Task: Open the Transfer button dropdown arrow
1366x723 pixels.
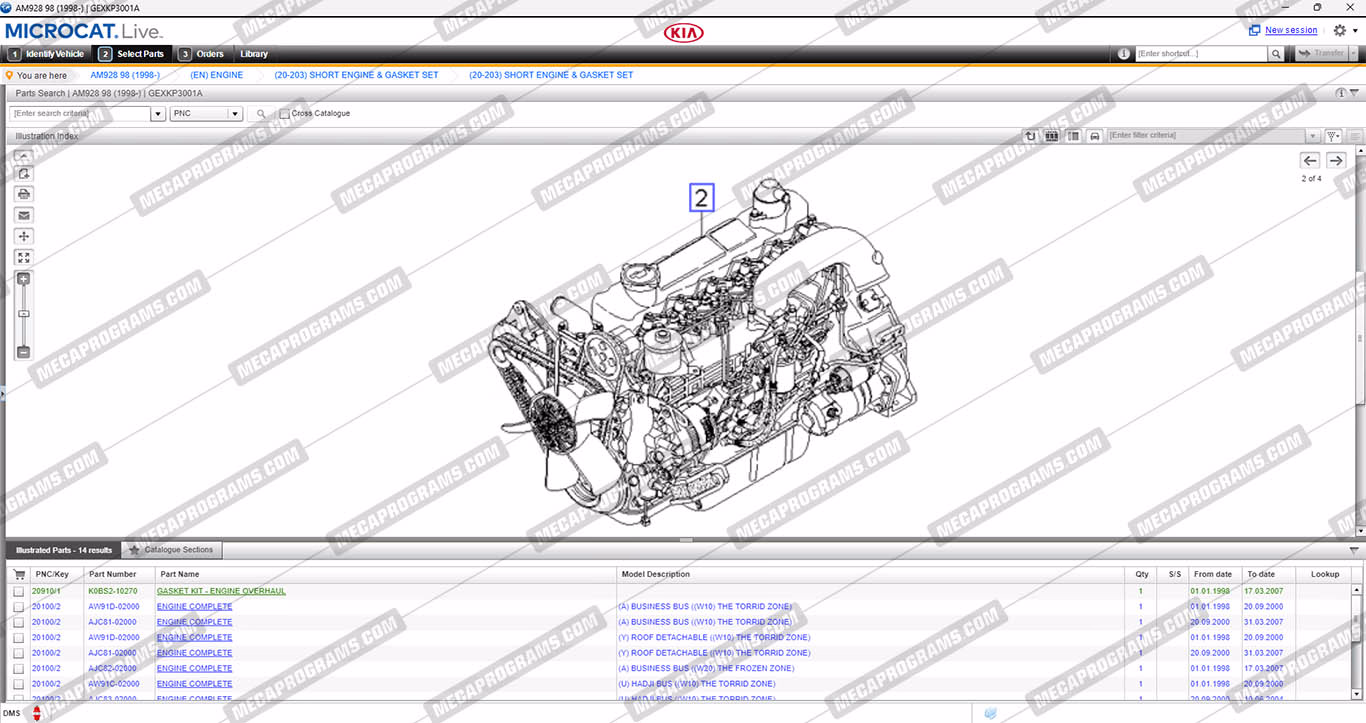Action: click(x=1355, y=54)
